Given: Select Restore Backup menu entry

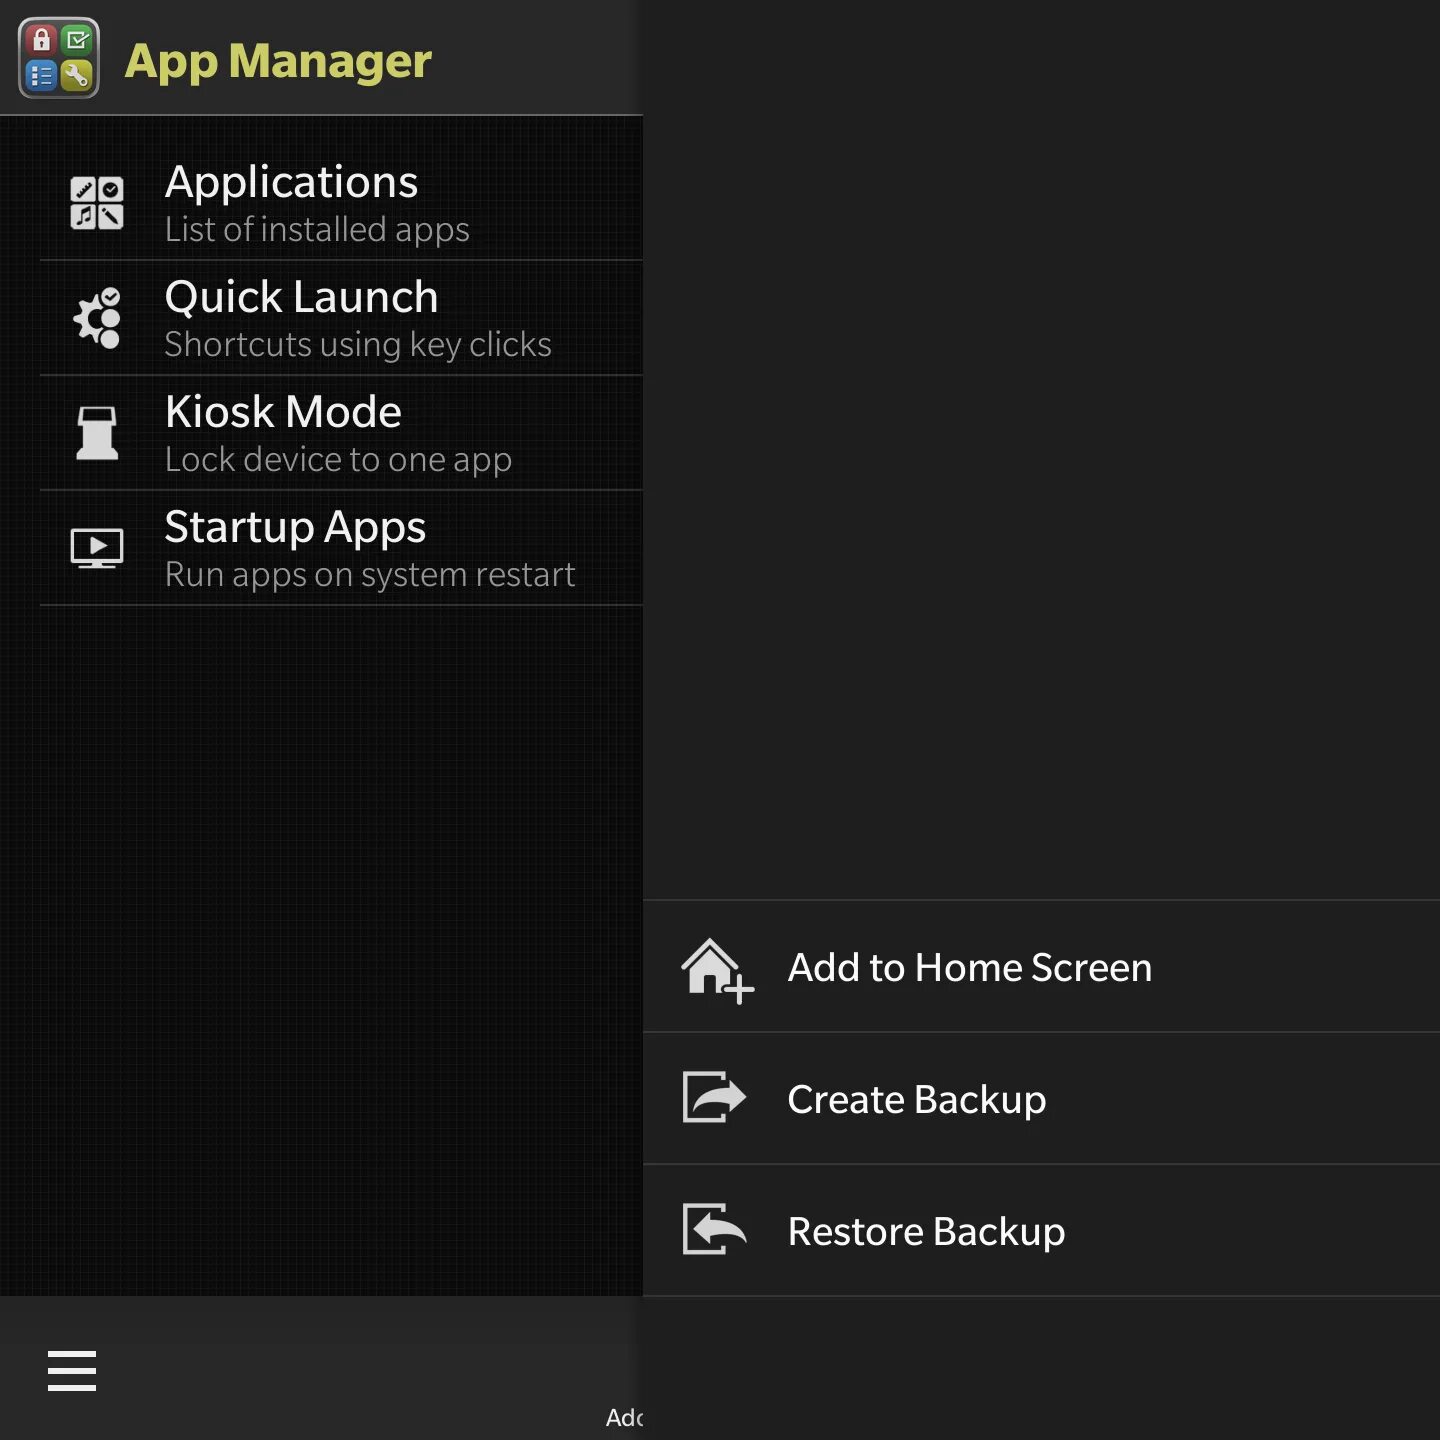Looking at the screenshot, I should pyautogui.click(x=1041, y=1231).
